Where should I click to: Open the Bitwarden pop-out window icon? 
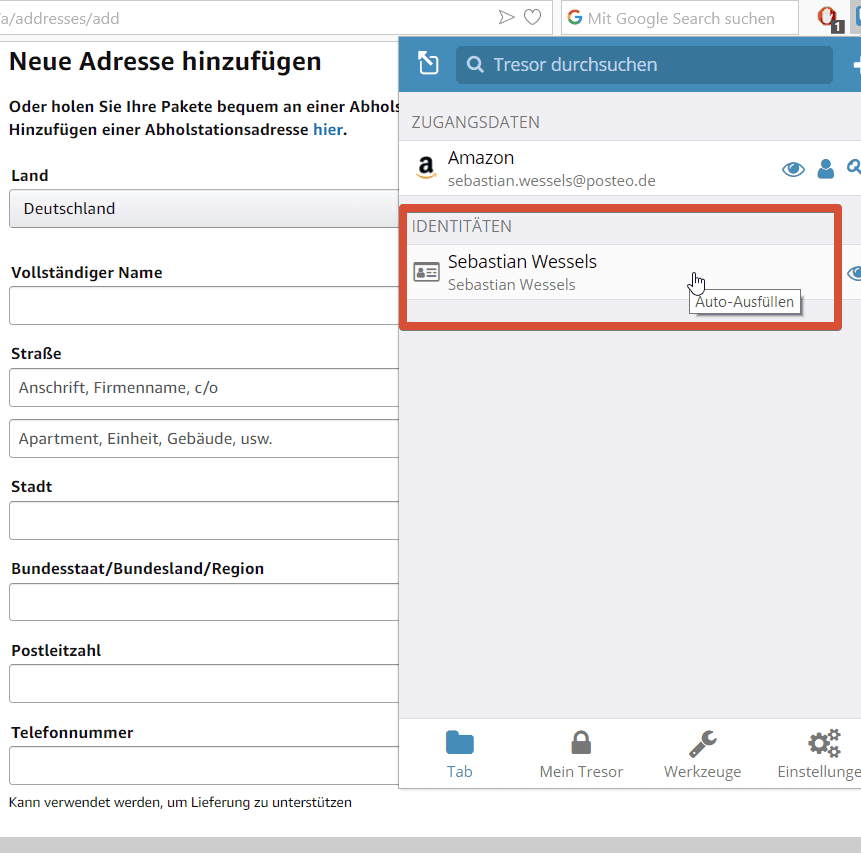click(x=428, y=63)
